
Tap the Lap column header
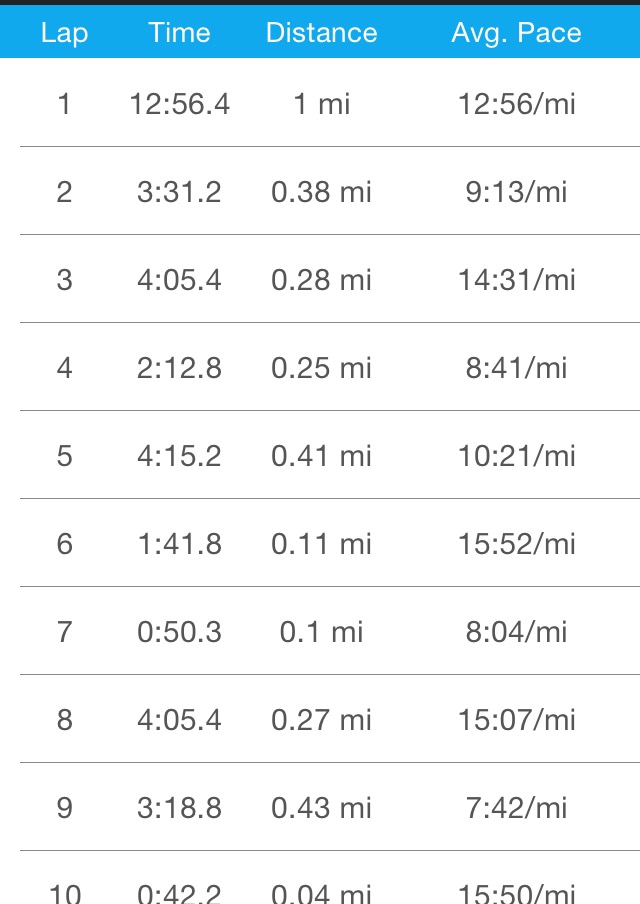[x=64, y=33]
